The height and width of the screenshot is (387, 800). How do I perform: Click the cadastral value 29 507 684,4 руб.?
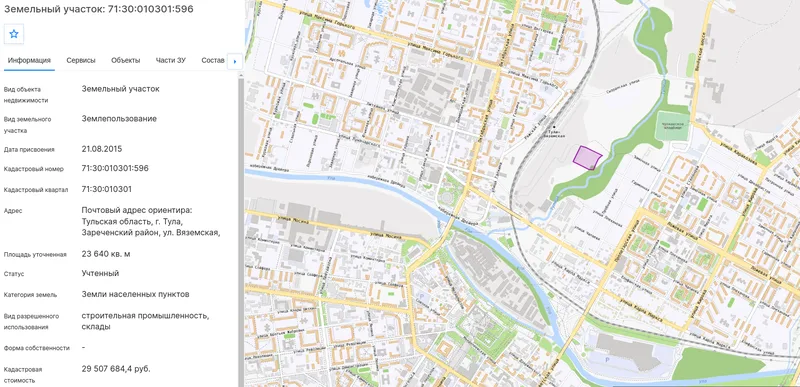coord(116,369)
